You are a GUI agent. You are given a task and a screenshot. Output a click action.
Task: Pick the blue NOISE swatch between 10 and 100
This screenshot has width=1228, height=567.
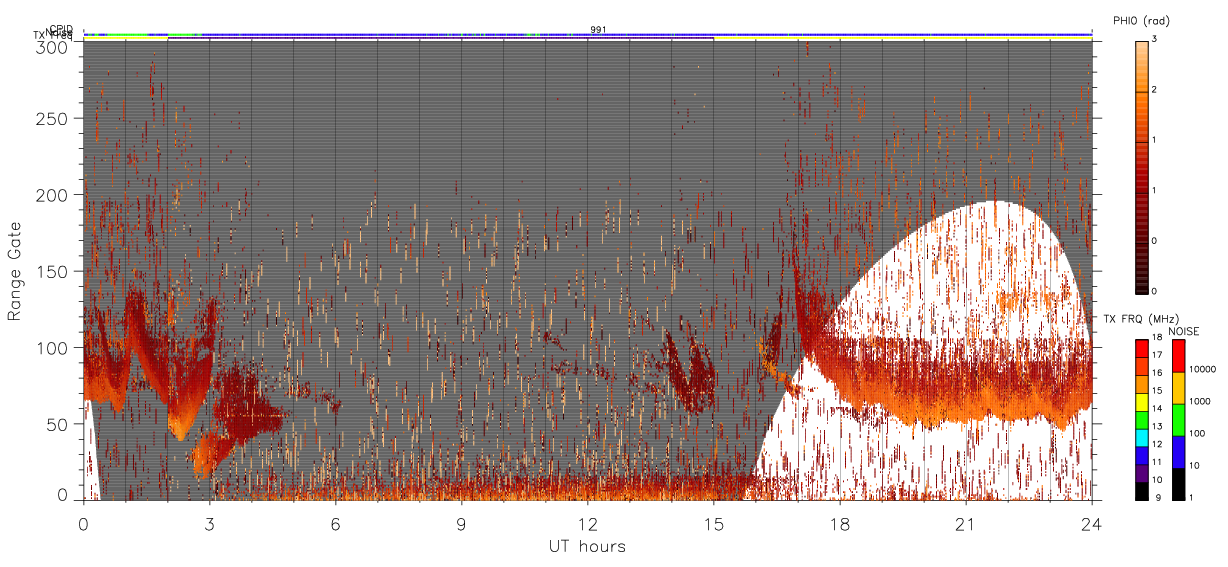1179,452
